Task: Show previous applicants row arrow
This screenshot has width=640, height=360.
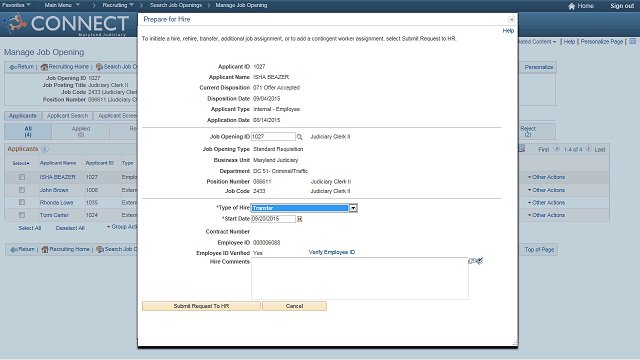Action: 557,149
